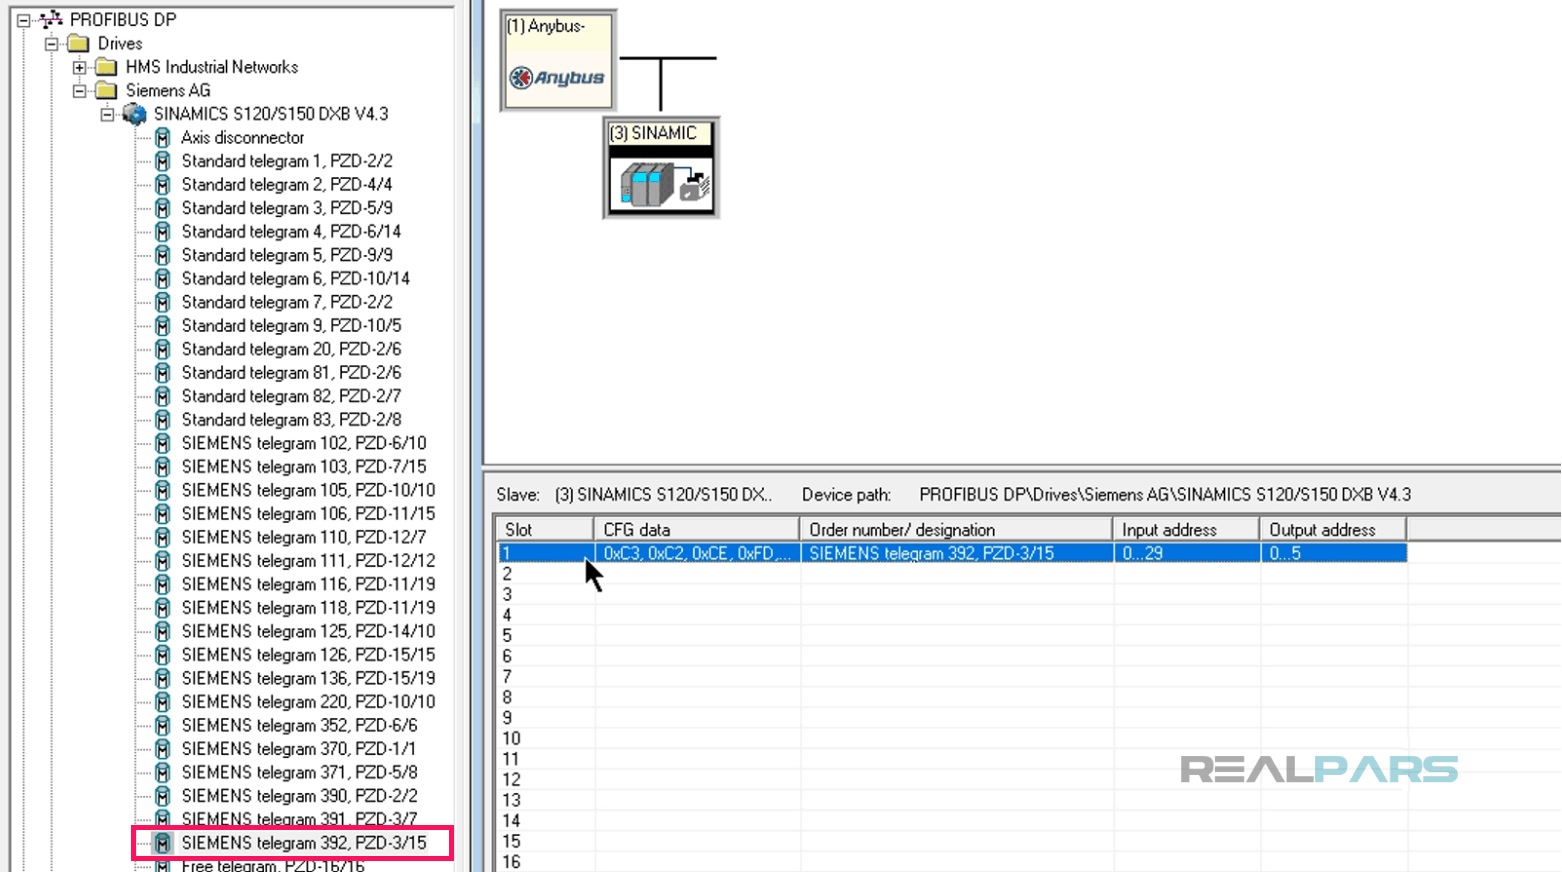Click module icon for SIEMENS telegram 106, PZD-11/15
1562x872 pixels.
(x=163, y=514)
